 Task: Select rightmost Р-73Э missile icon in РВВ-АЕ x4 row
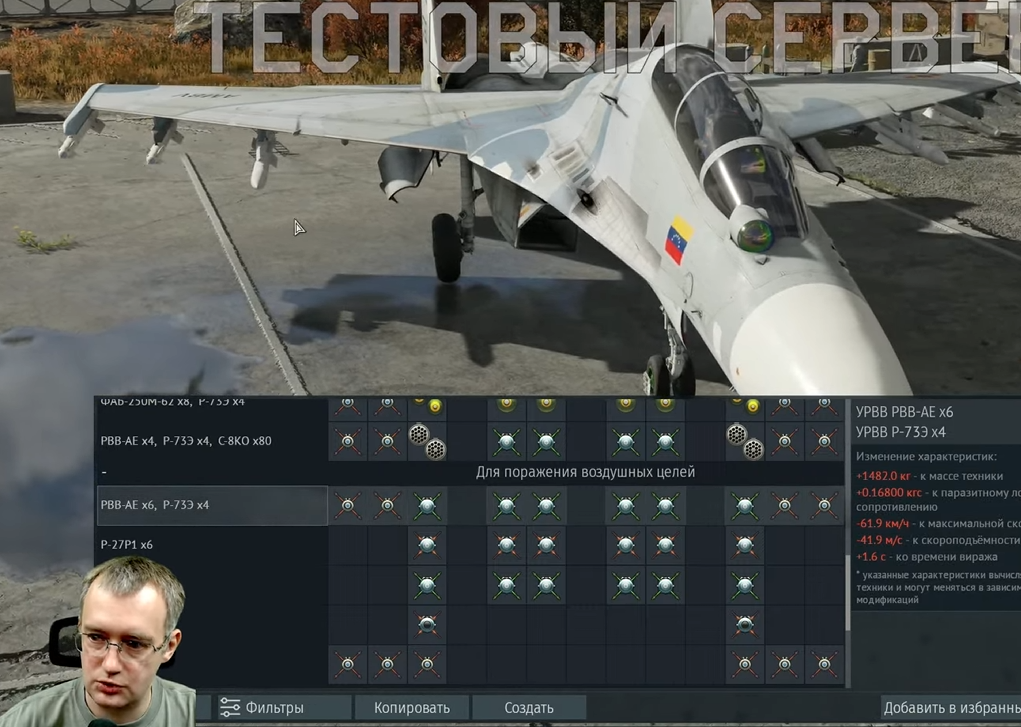click(x=824, y=441)
